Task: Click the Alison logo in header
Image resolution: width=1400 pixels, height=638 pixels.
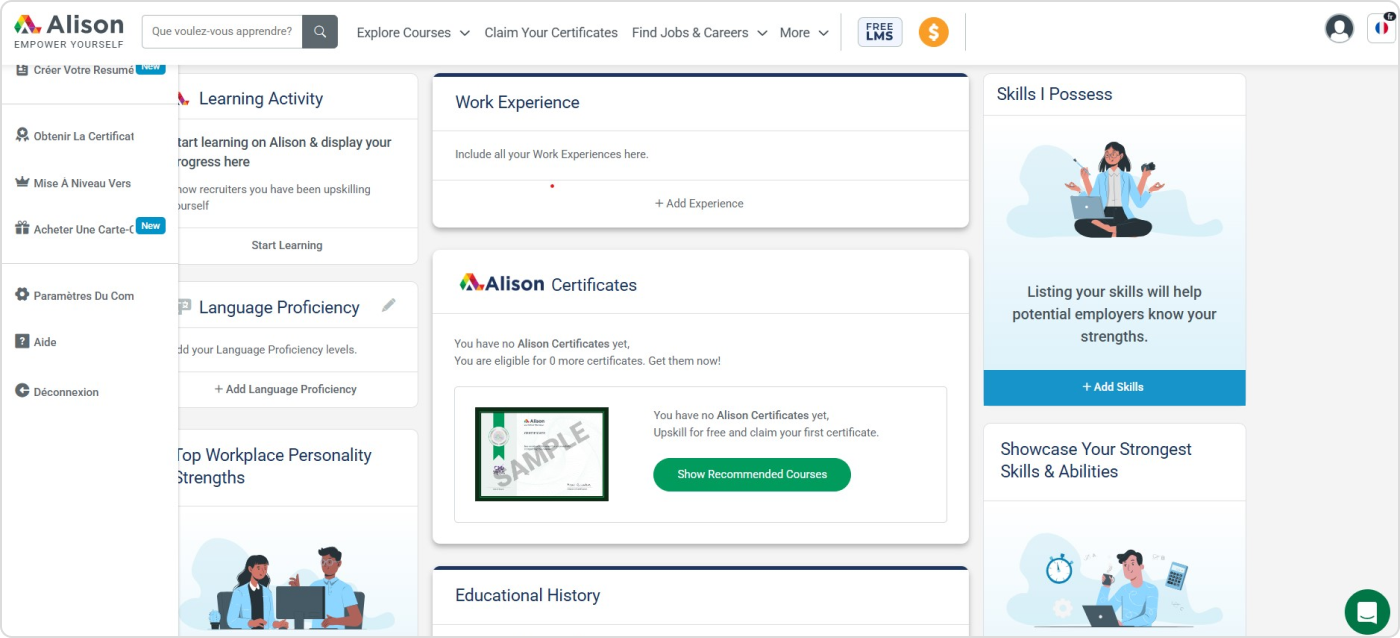Action: point(69,31)
